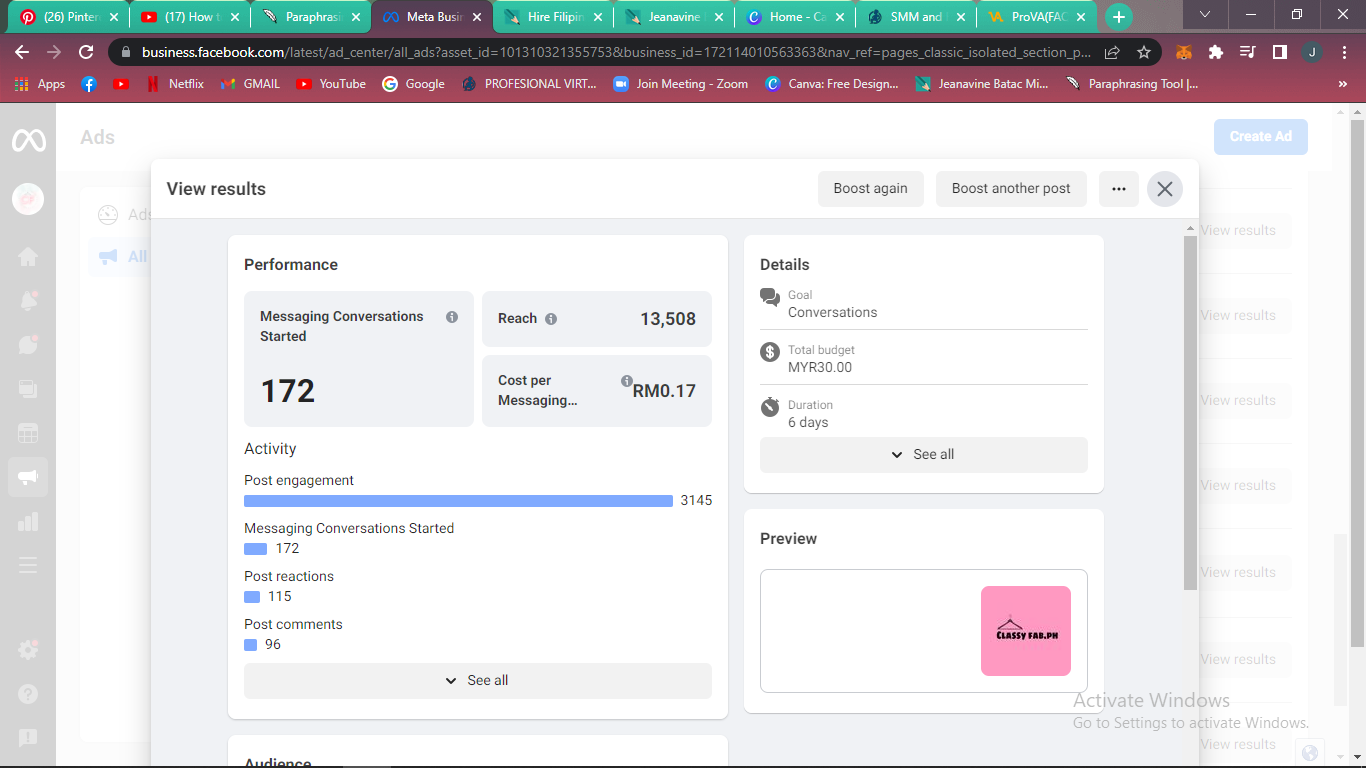Click the Meta logo in the sidebar
Image resolution: width=1366 pixels, height=768 pixels.
[28, 141]
